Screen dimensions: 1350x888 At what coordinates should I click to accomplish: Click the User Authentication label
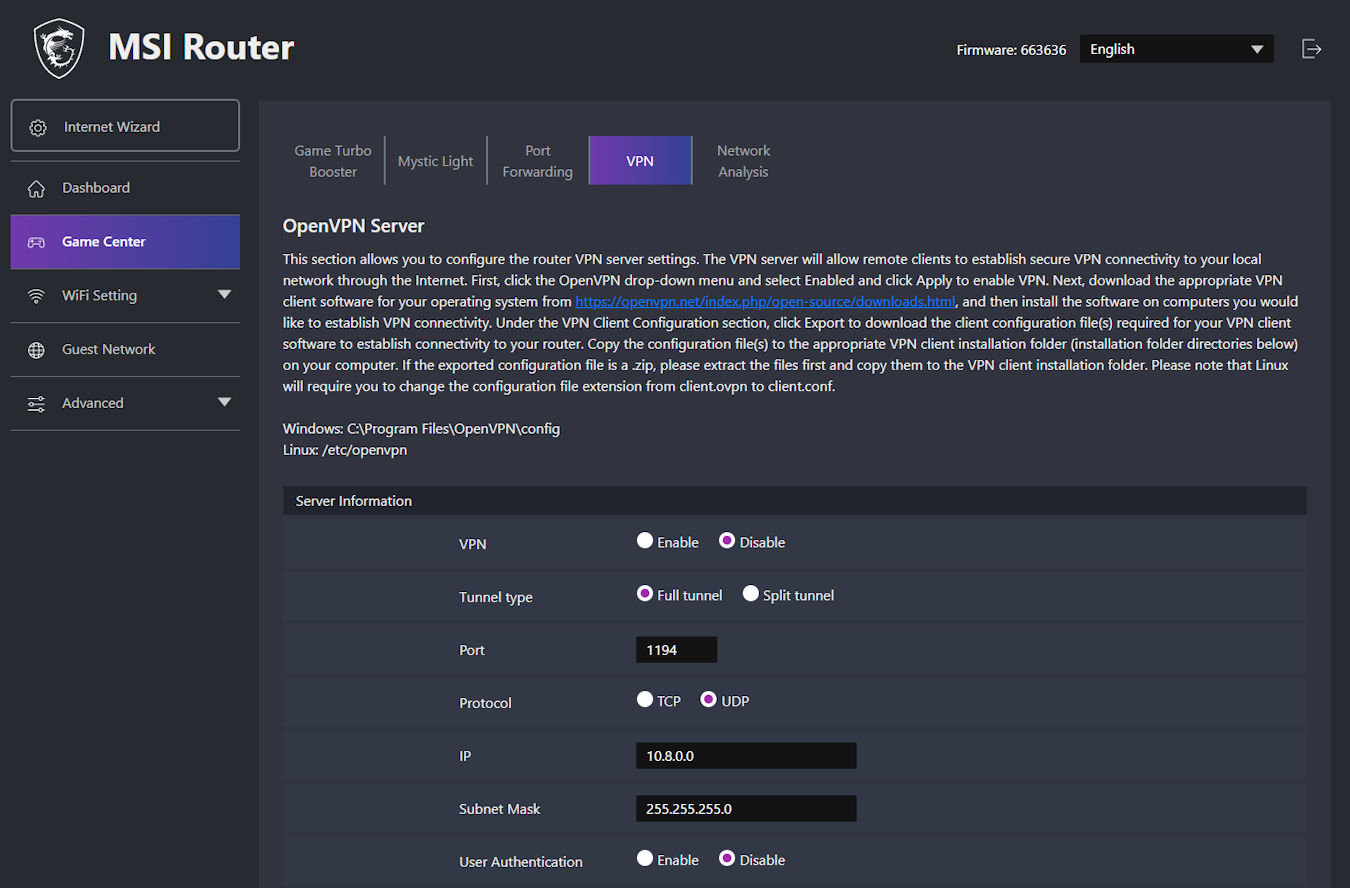click(x=521, y=862)
